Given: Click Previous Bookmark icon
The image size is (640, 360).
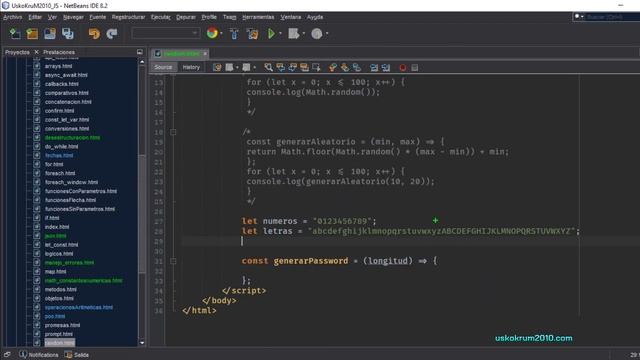Looking at the screenshot, I should pos(333,67).
